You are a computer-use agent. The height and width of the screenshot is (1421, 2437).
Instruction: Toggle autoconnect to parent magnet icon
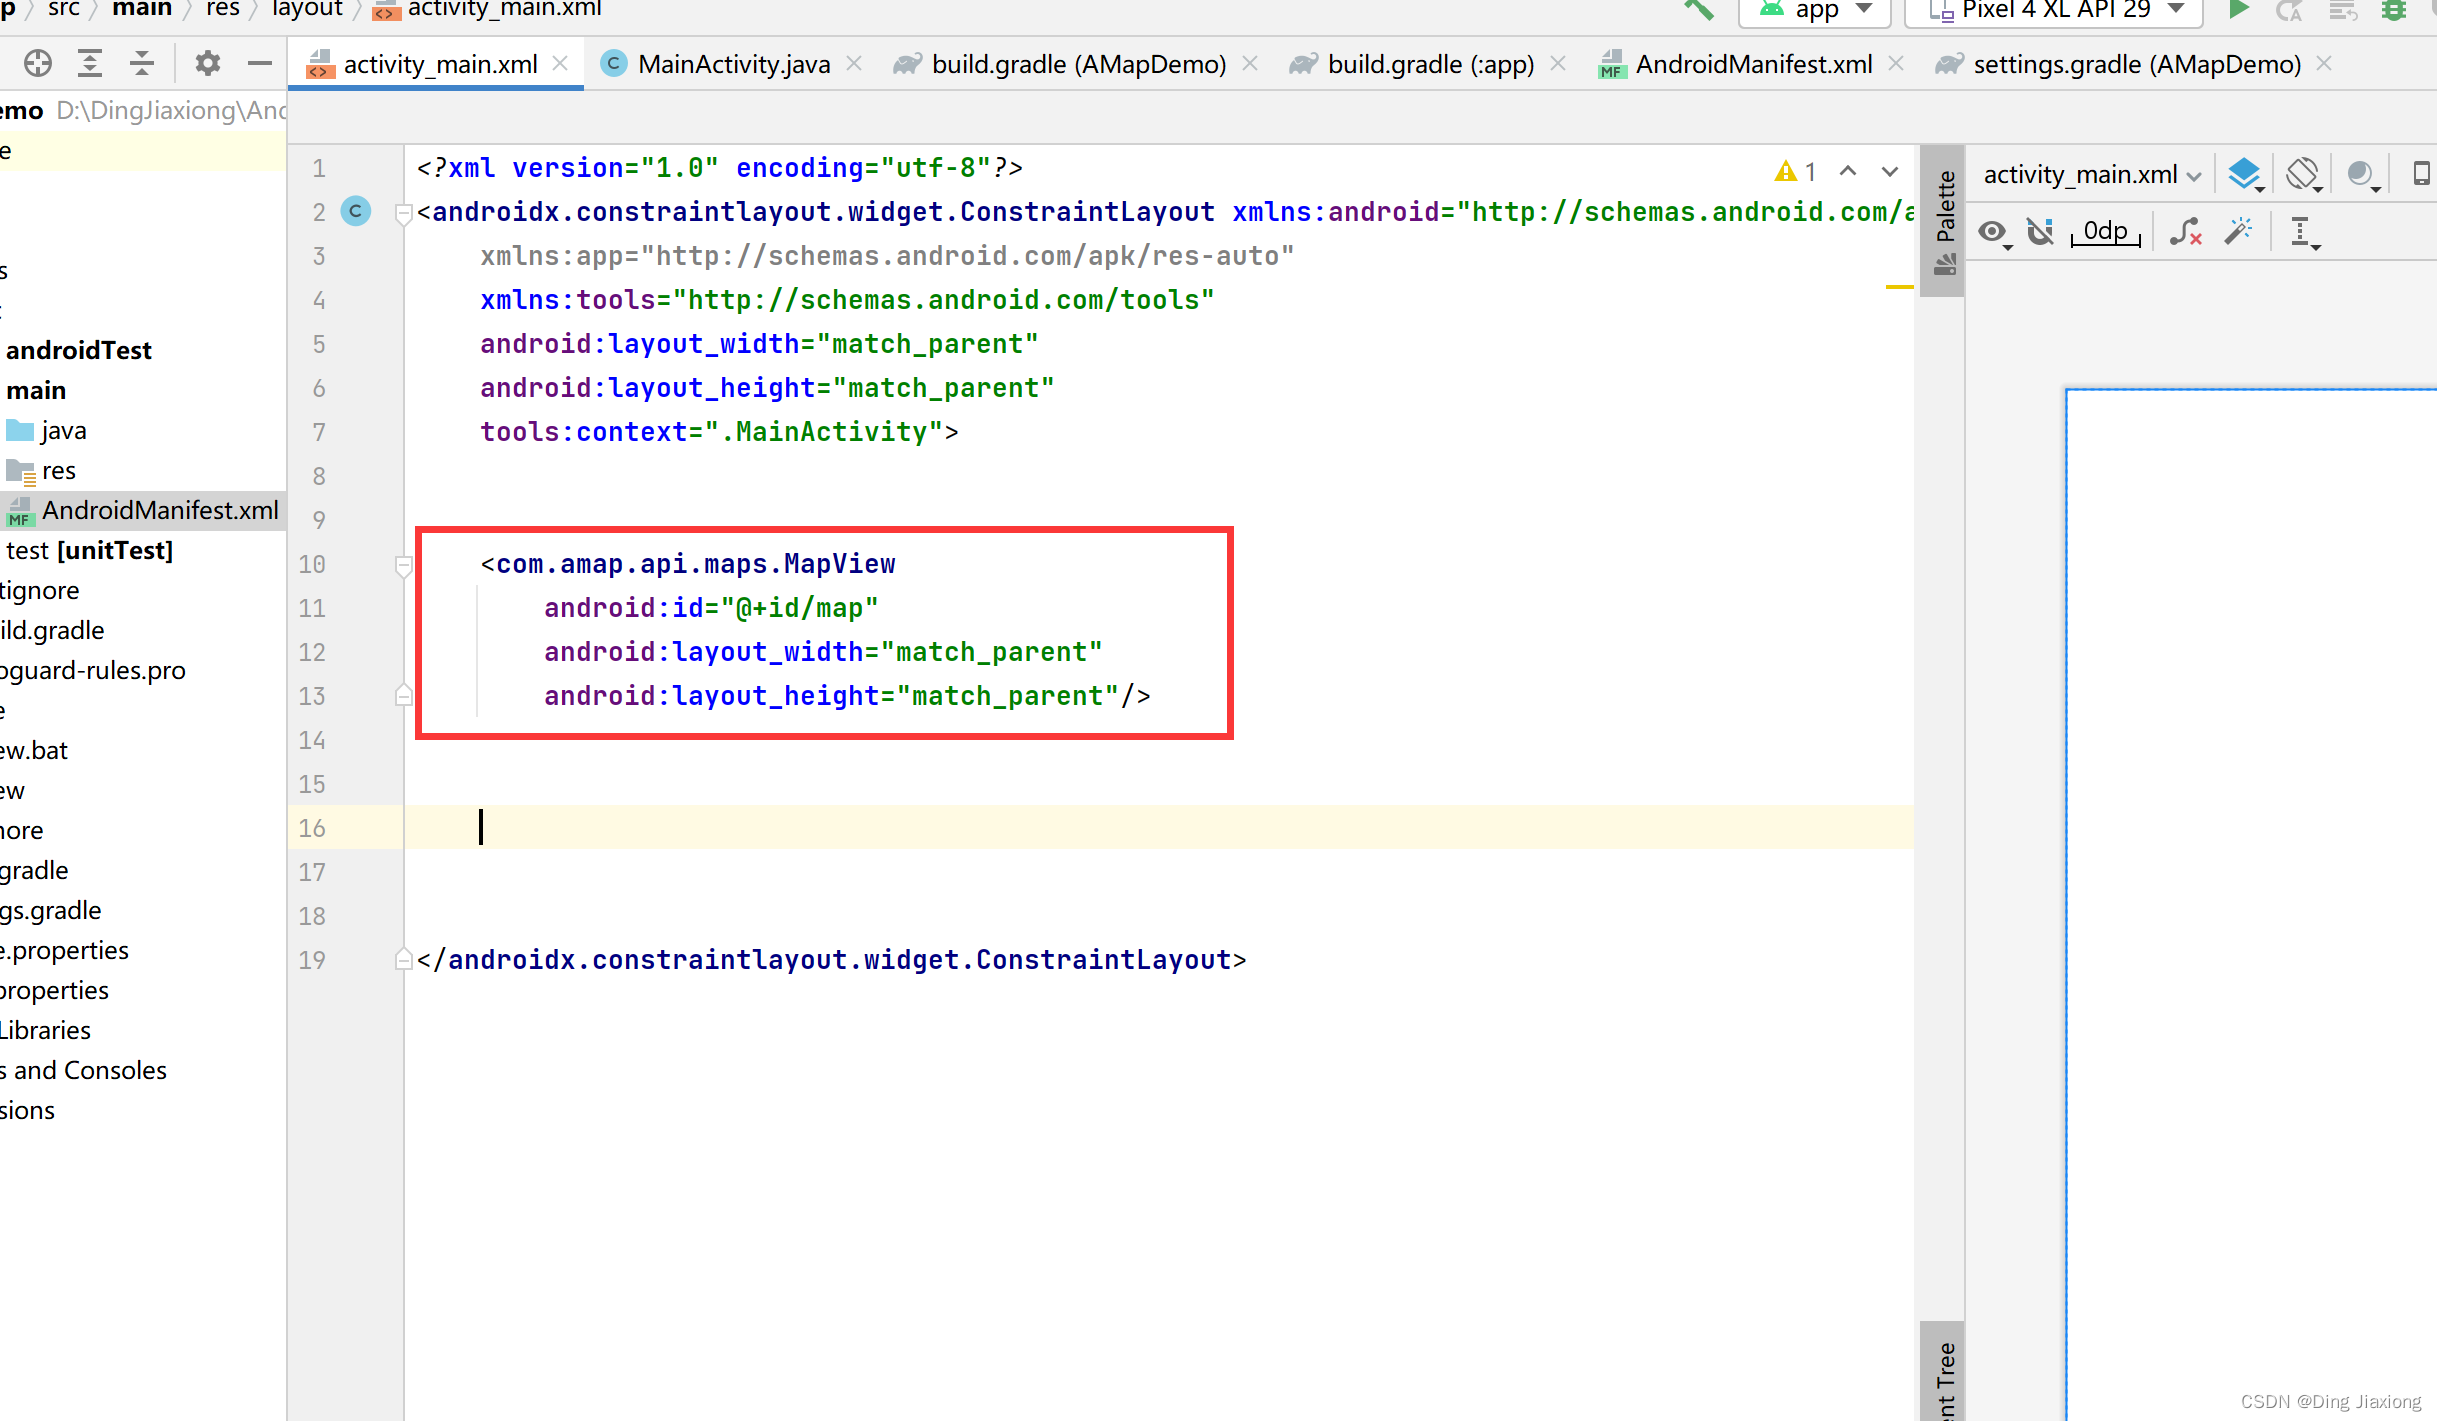click(2040, 232)
